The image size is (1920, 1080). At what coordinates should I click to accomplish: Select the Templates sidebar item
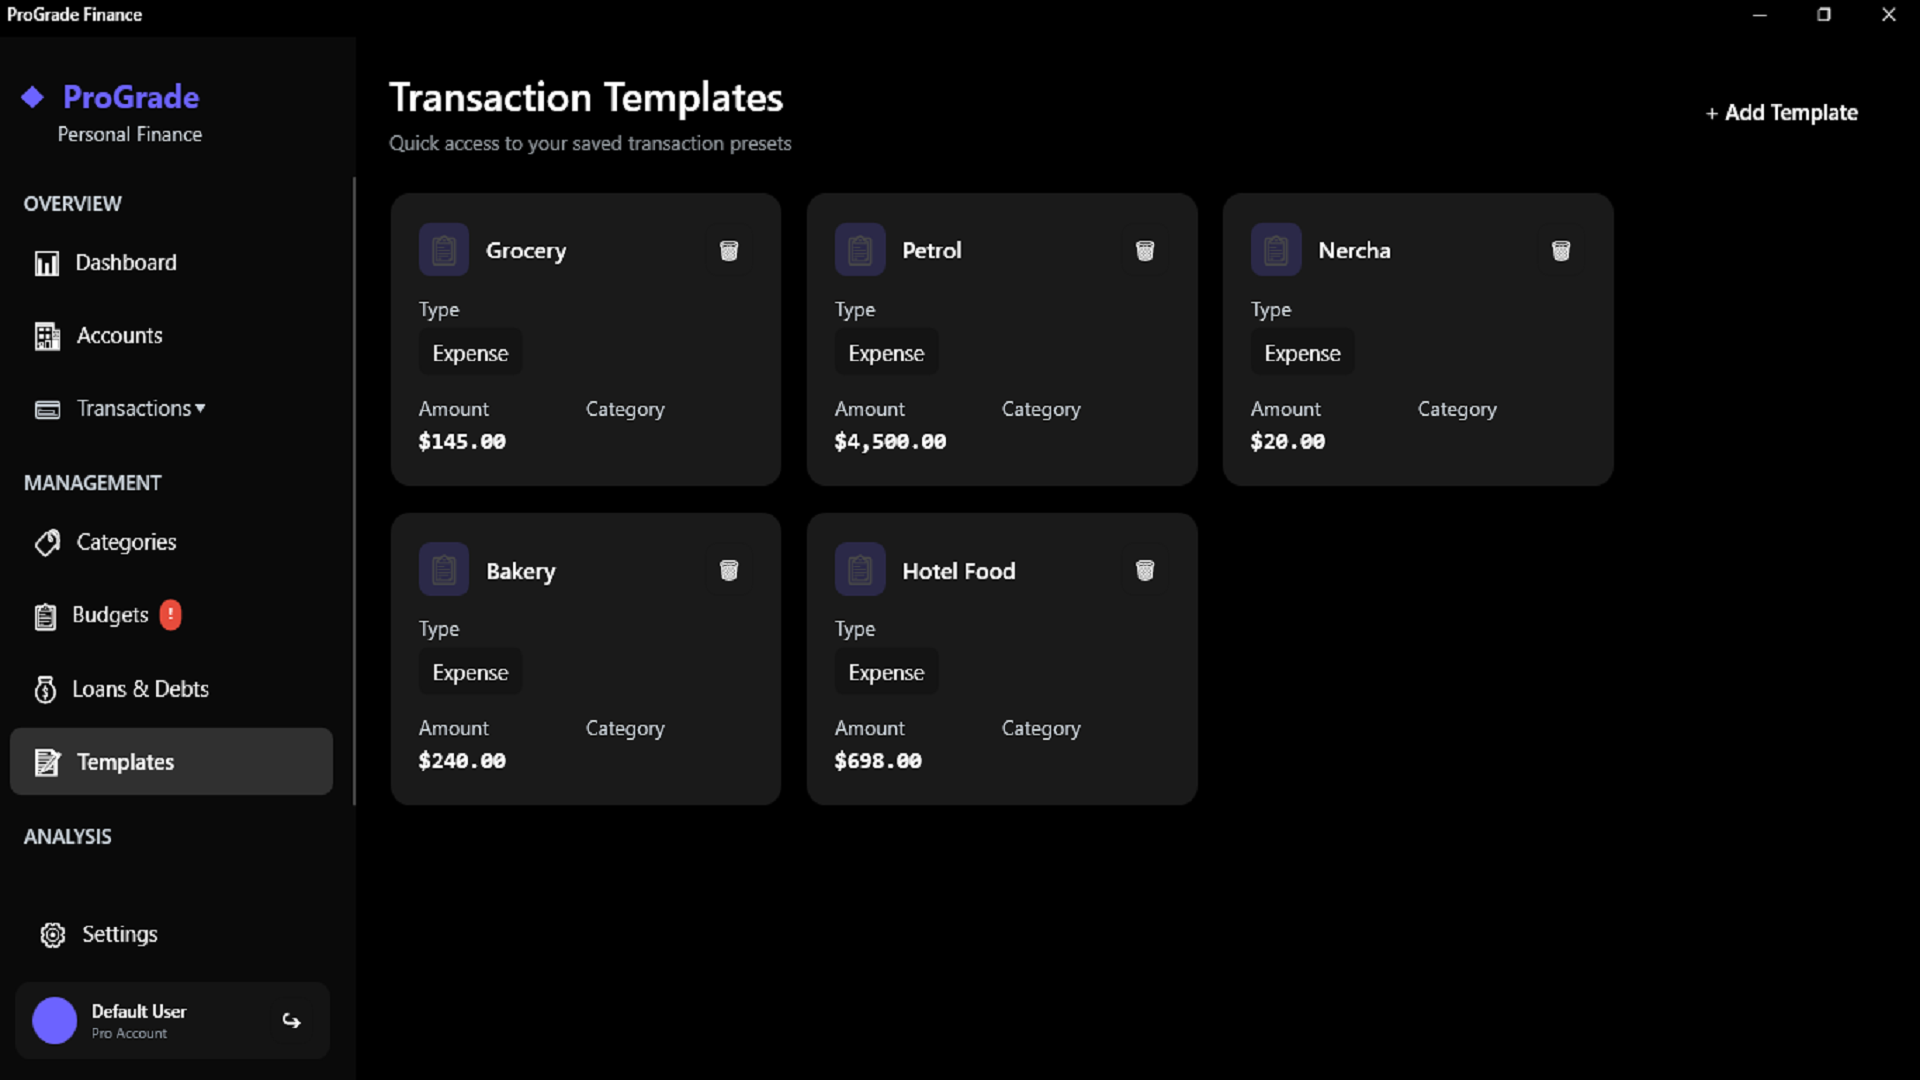coord(125,762)
